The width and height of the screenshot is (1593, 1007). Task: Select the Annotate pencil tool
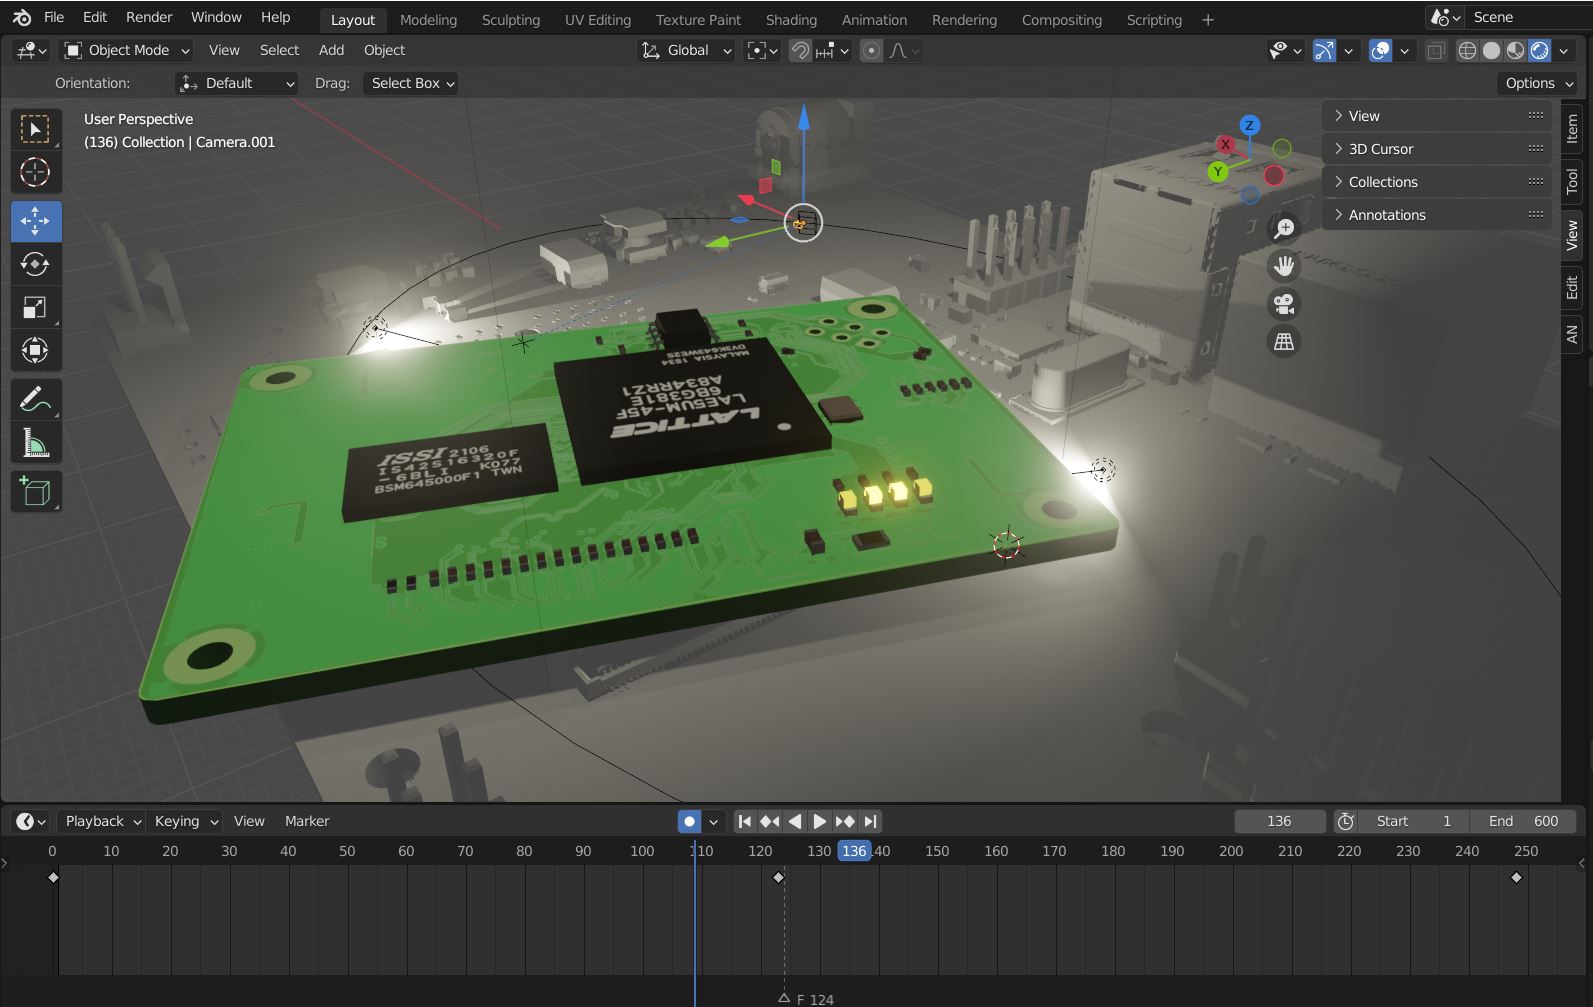pos(35,400)
